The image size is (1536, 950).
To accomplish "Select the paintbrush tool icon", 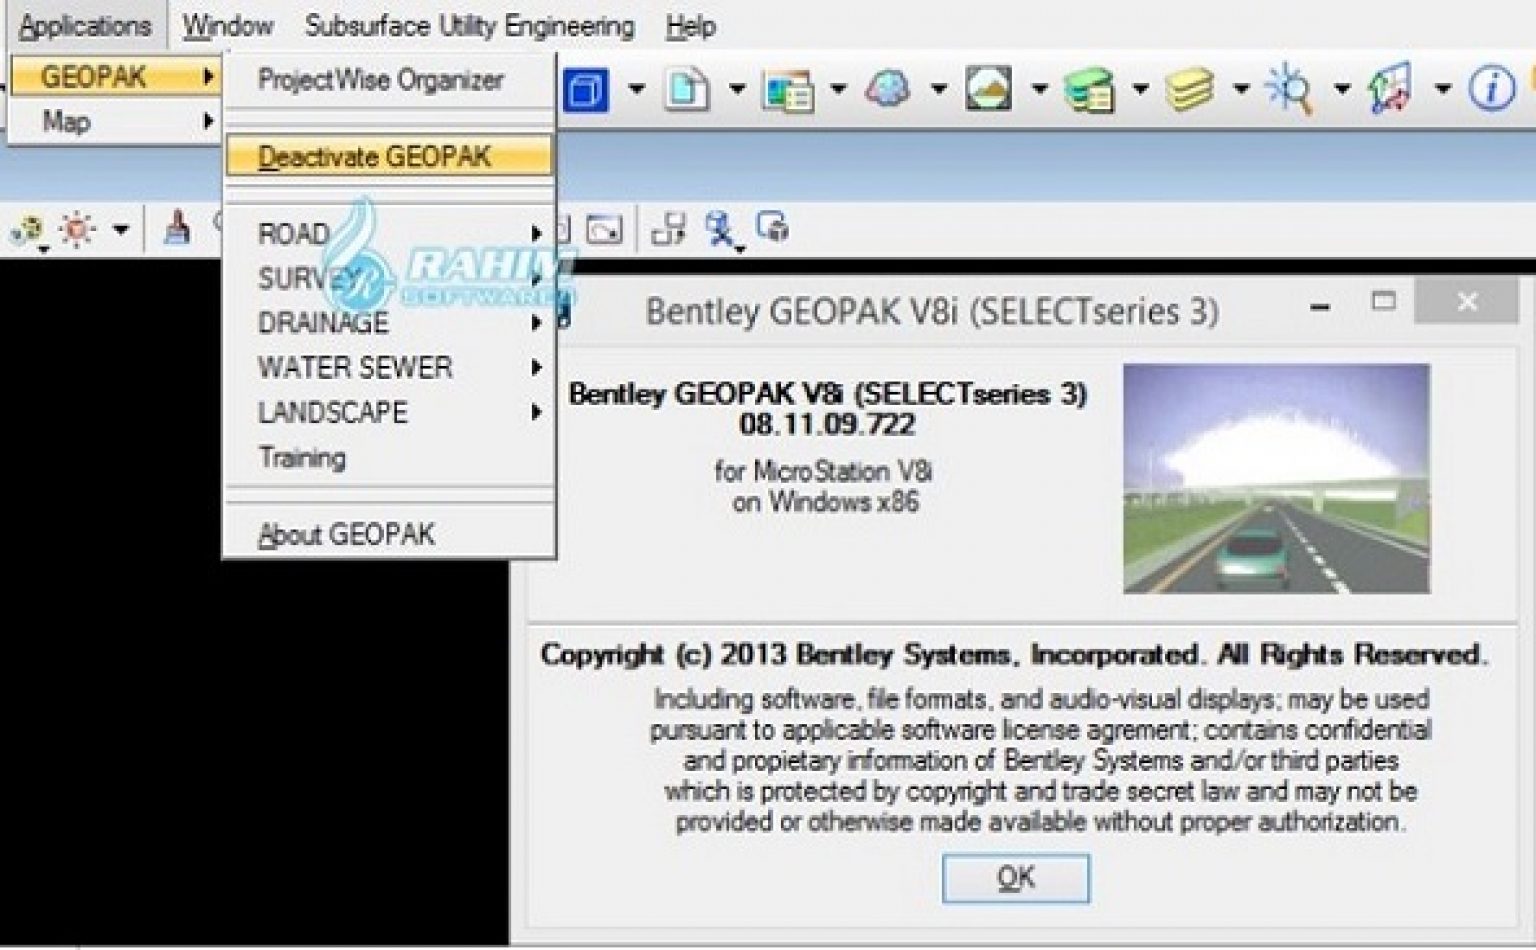I will [x=178, y=228].
